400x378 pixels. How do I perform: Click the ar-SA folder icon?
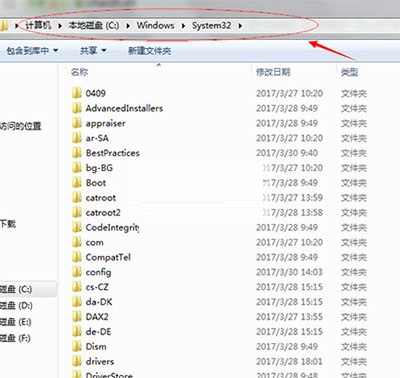click(77, 138)
